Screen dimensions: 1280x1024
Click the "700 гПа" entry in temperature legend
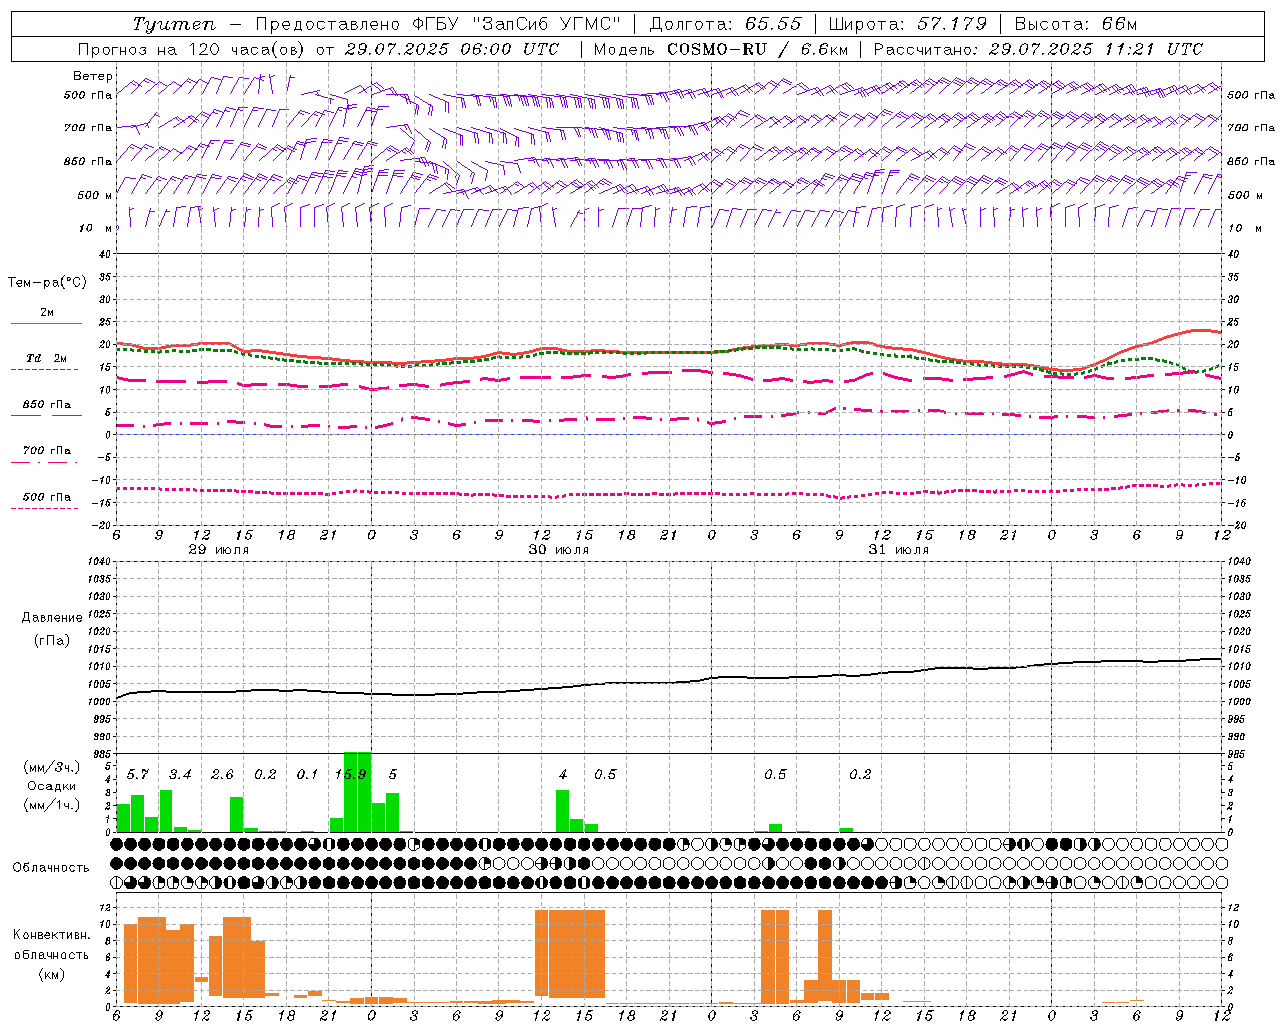click(x=47, y=451)
